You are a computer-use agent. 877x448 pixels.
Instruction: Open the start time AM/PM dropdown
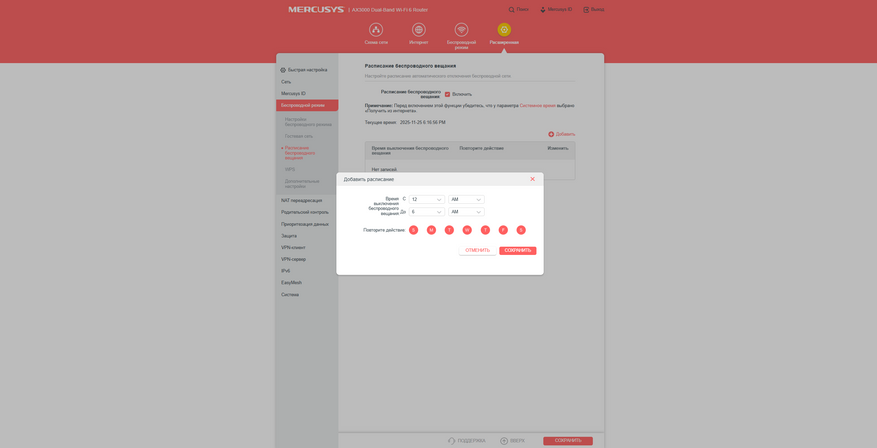pyautogui.click(x=466, y=199)
